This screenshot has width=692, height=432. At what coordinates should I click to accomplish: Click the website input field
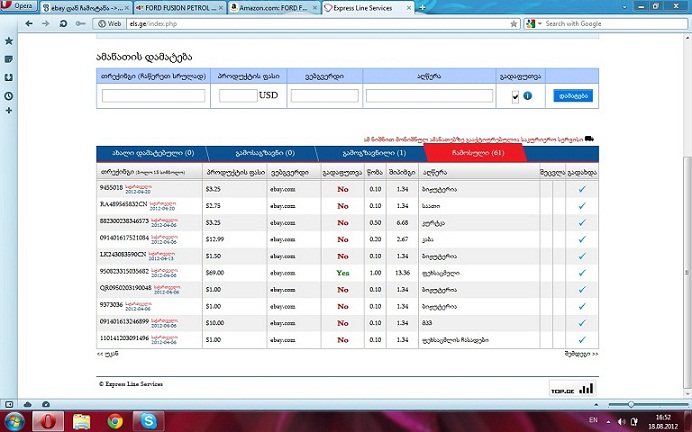click(x=324, y=96)
